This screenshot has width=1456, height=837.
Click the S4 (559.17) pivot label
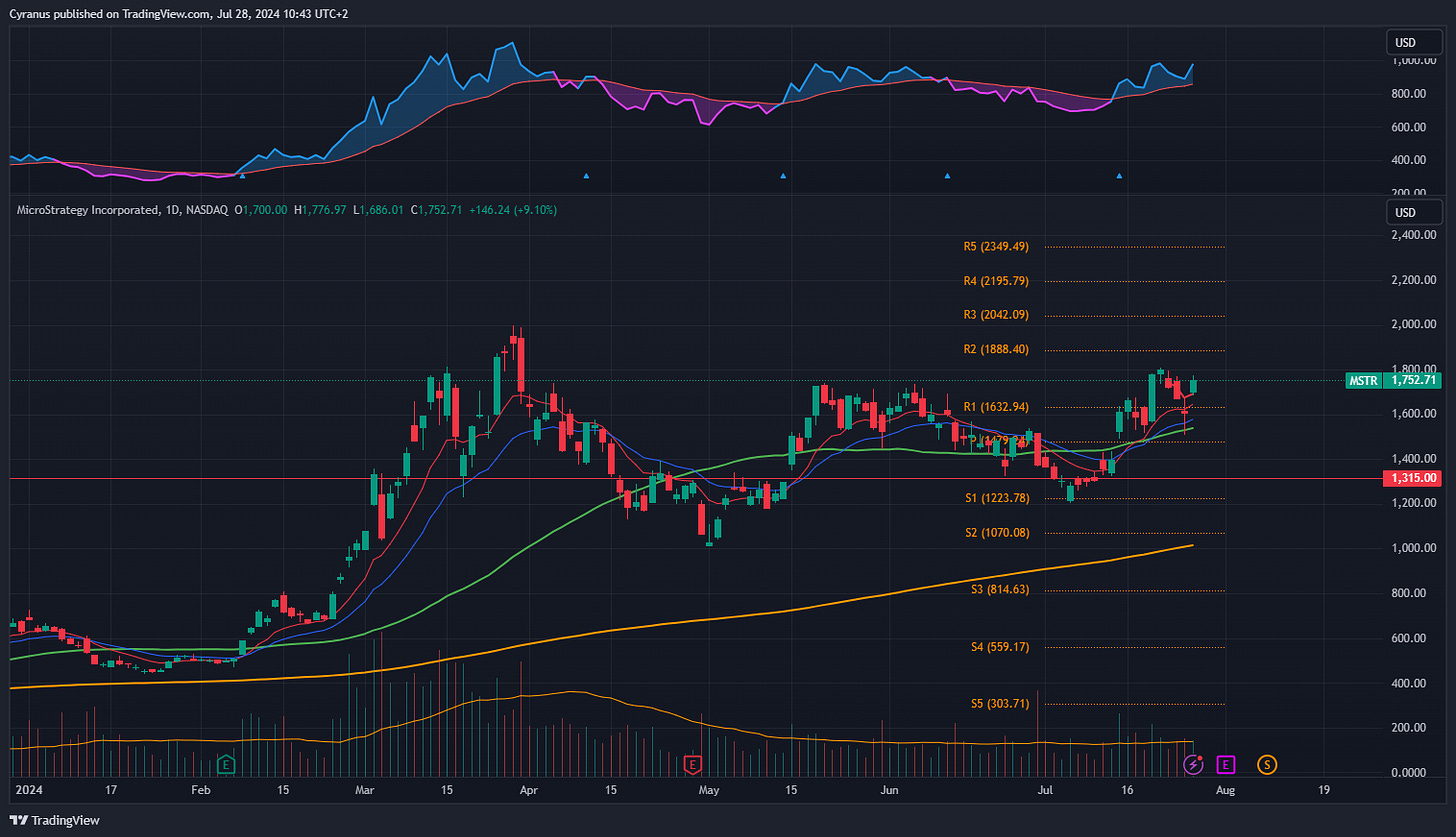coord(1000,647)
